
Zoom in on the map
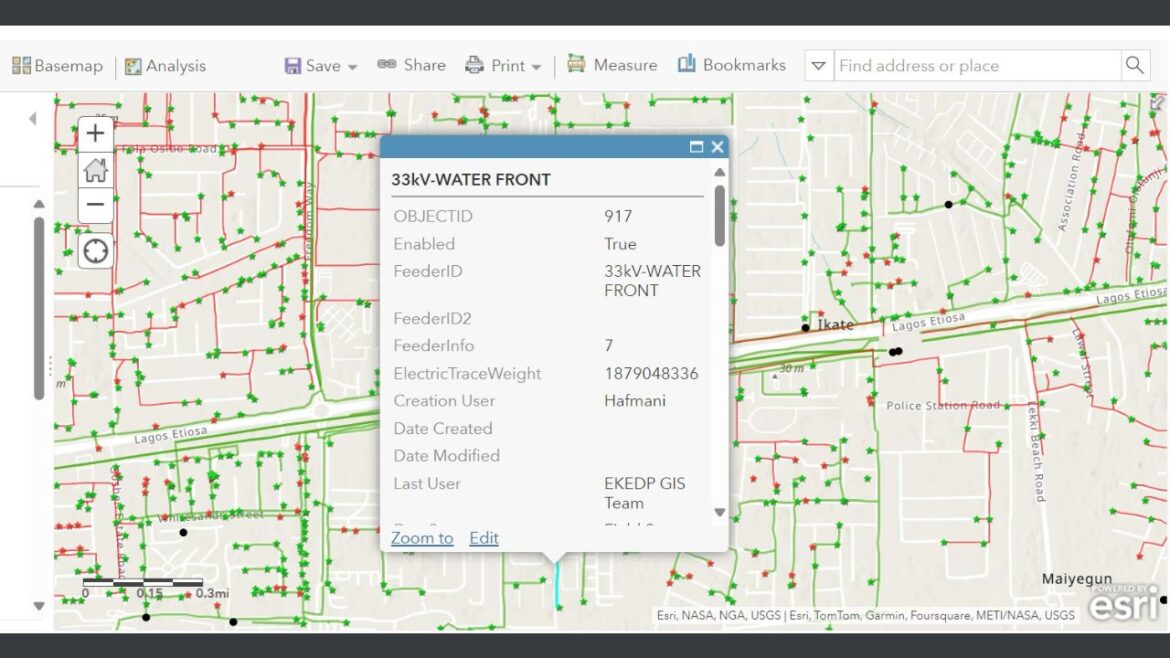(x=94, y=132)
